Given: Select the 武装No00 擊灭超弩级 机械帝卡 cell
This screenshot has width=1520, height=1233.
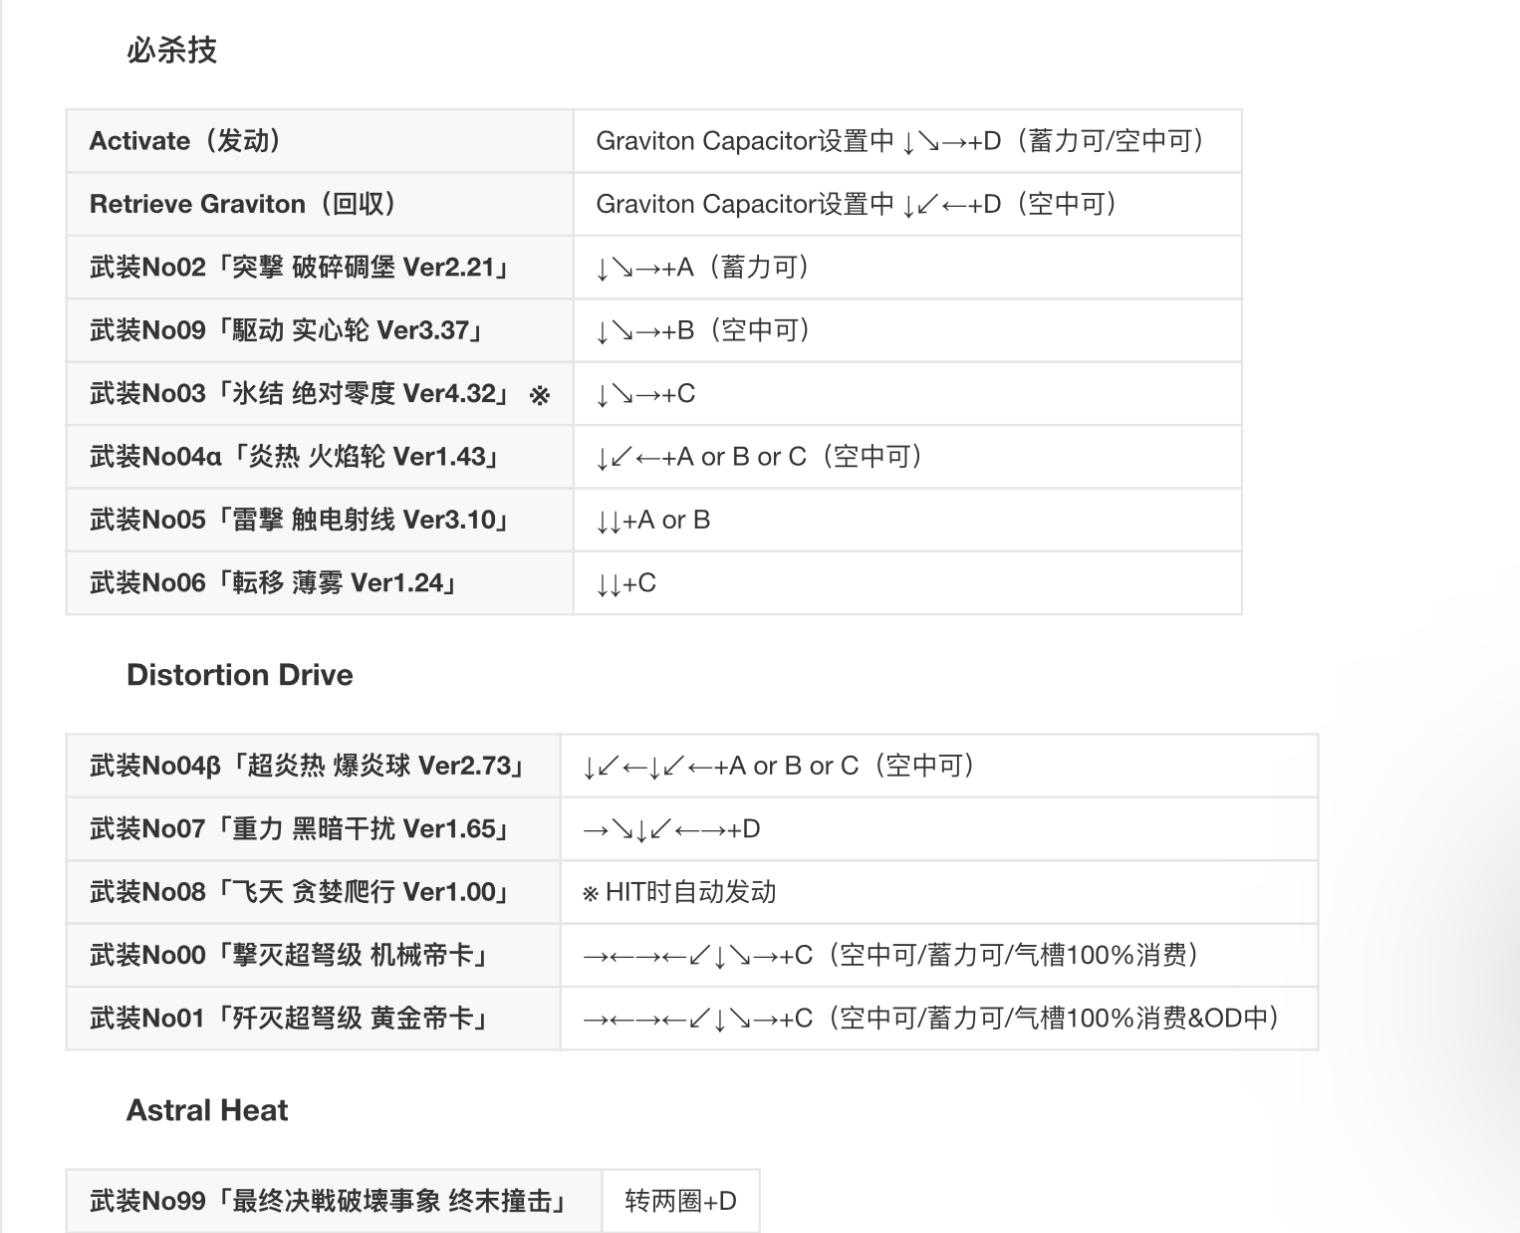Looking at the screenshot, I should pos(288,955).
